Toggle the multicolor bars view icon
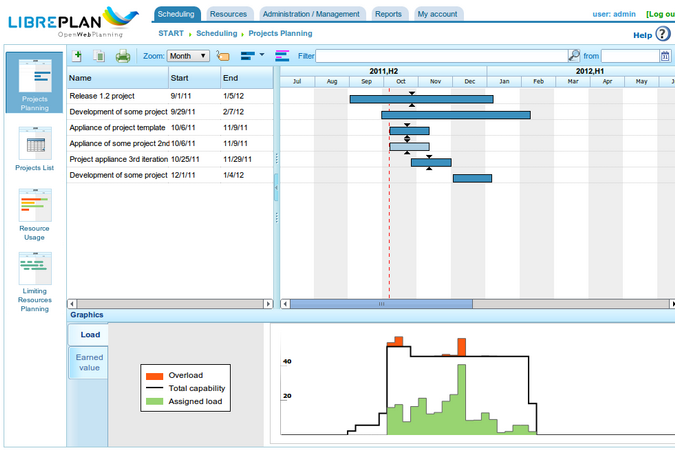 282,56
